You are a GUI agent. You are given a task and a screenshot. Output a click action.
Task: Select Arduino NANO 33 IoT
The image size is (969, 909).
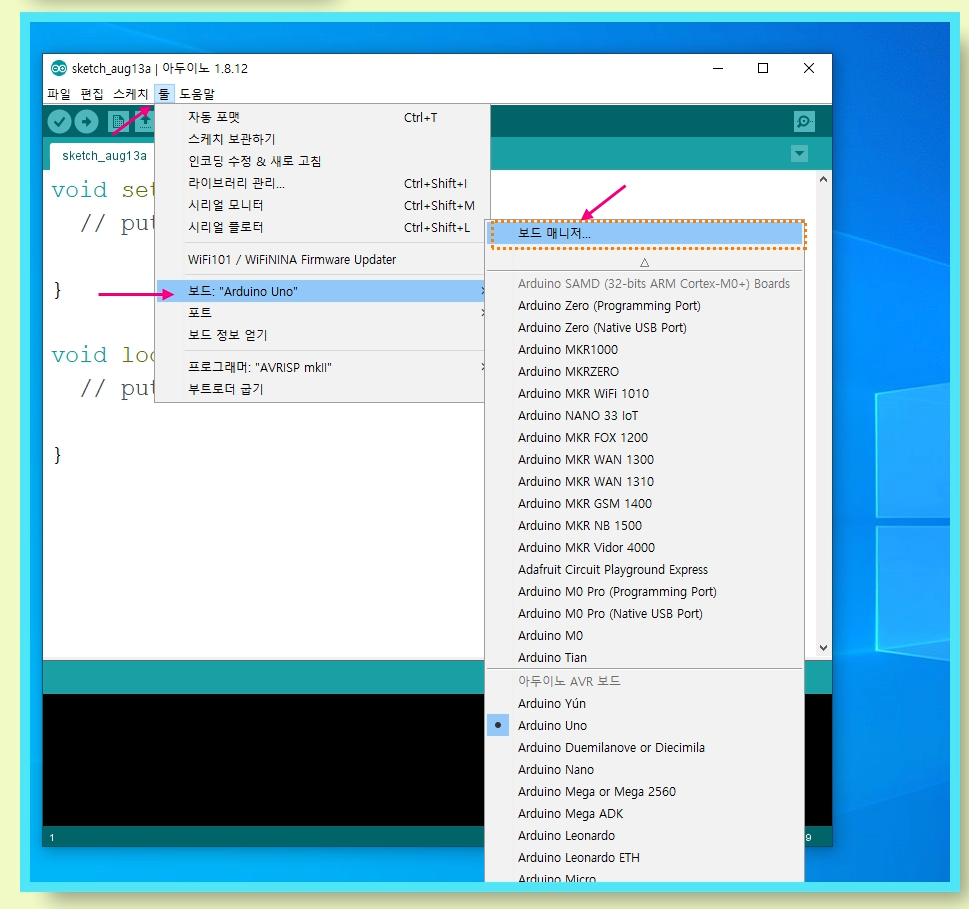pyautogui.click(x=645, y=416)
